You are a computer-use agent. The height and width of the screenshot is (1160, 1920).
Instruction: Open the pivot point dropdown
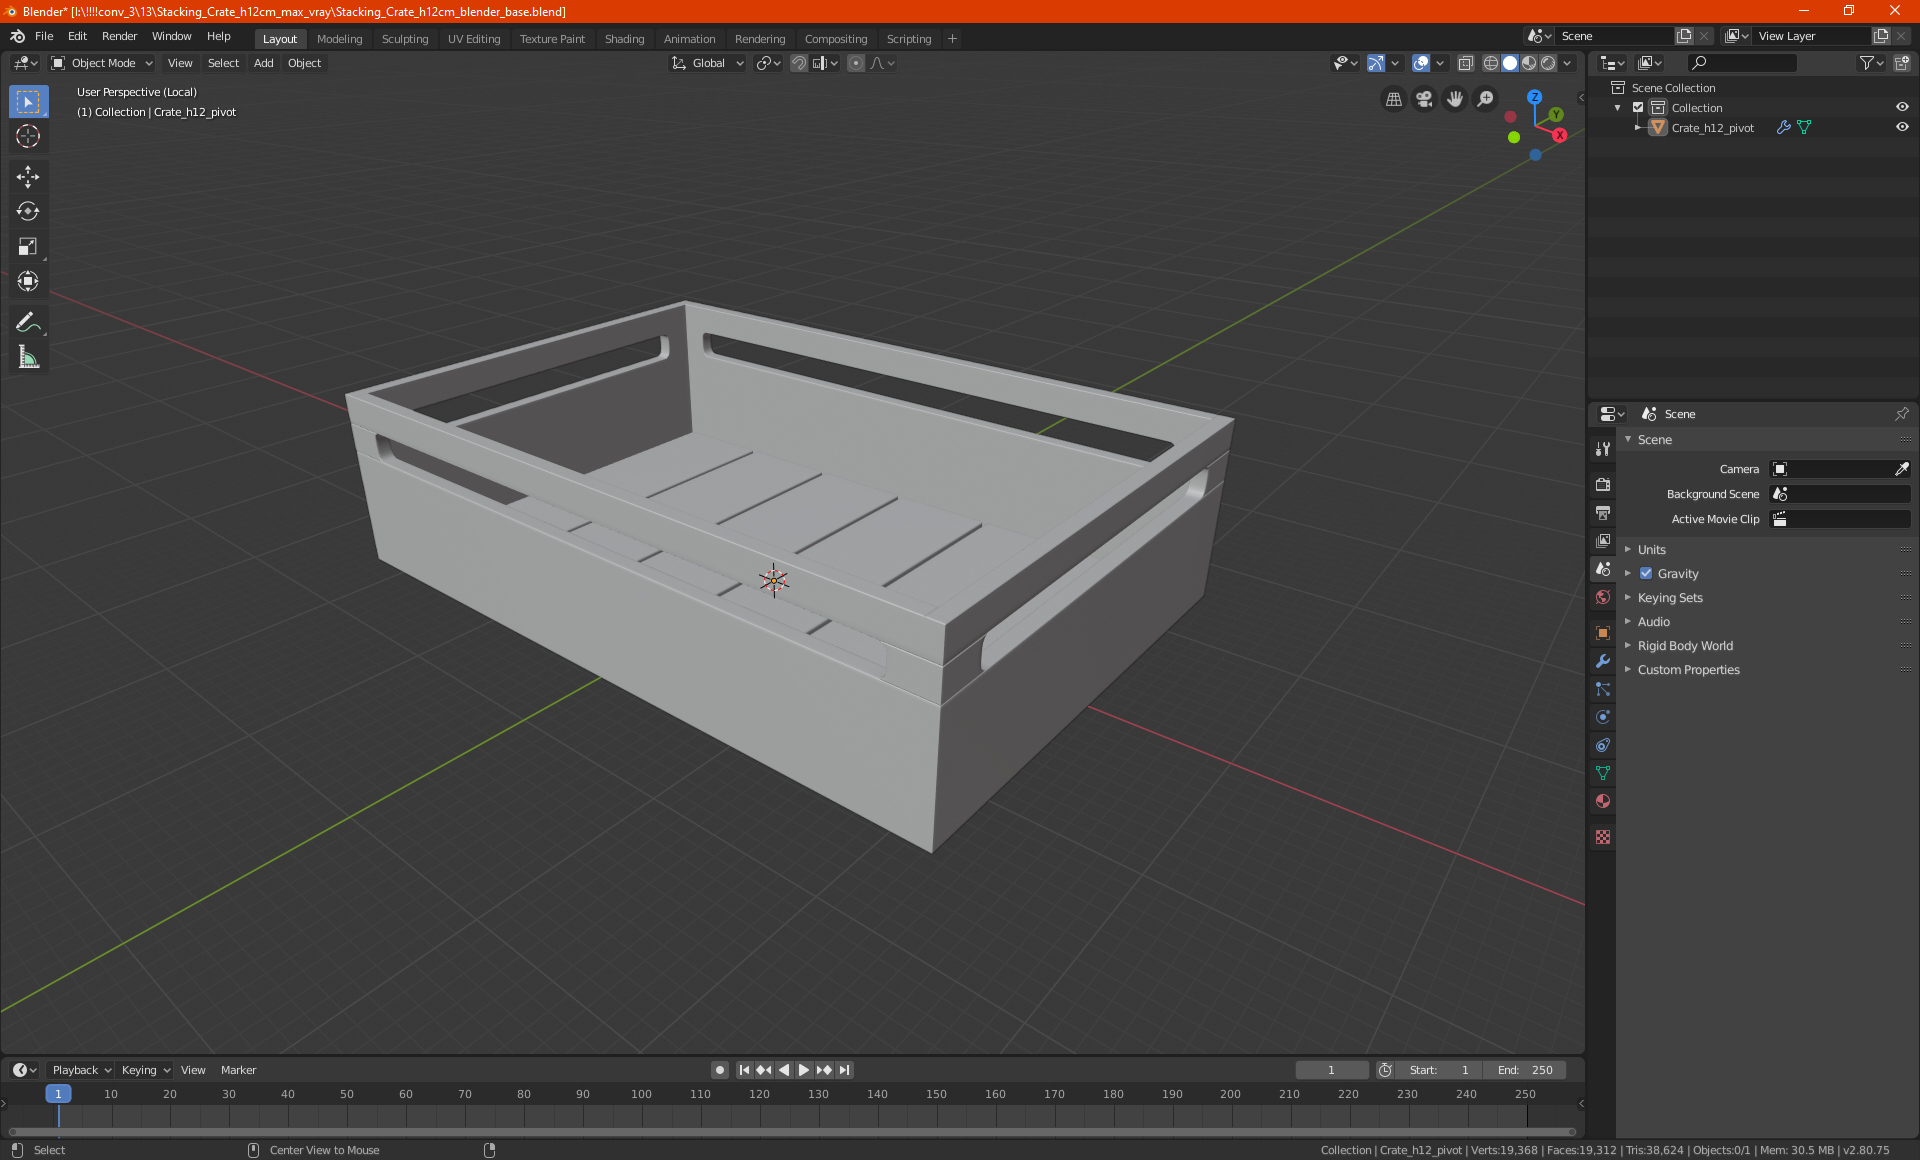(x=768, y=63)
